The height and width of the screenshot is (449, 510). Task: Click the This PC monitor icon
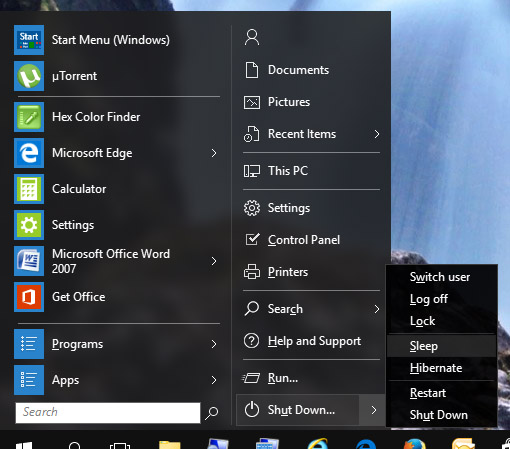pyautogui.click(x=252, y=171)
